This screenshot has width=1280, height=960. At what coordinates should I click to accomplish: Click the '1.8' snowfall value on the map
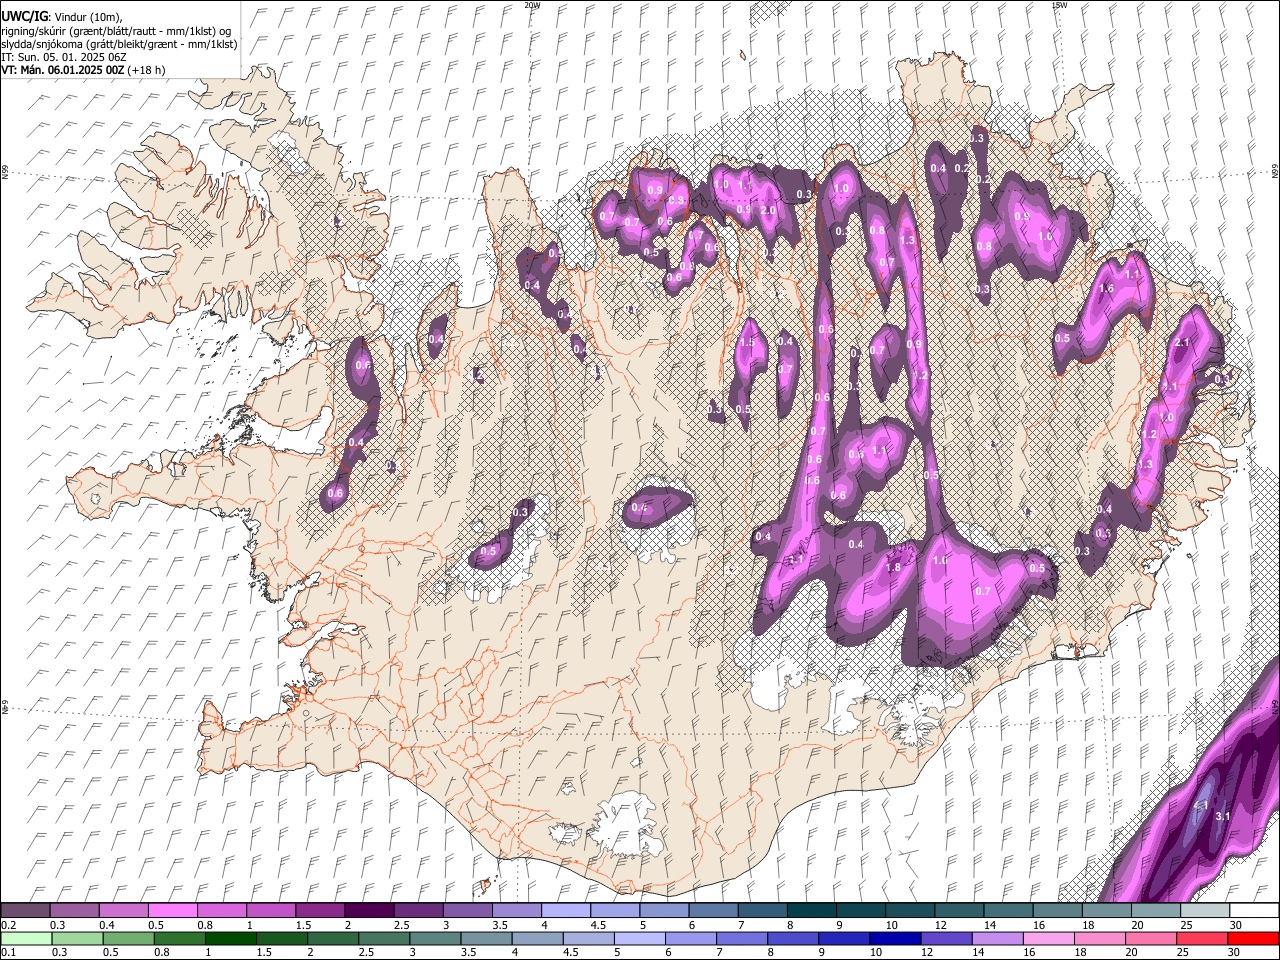[893, 567]
